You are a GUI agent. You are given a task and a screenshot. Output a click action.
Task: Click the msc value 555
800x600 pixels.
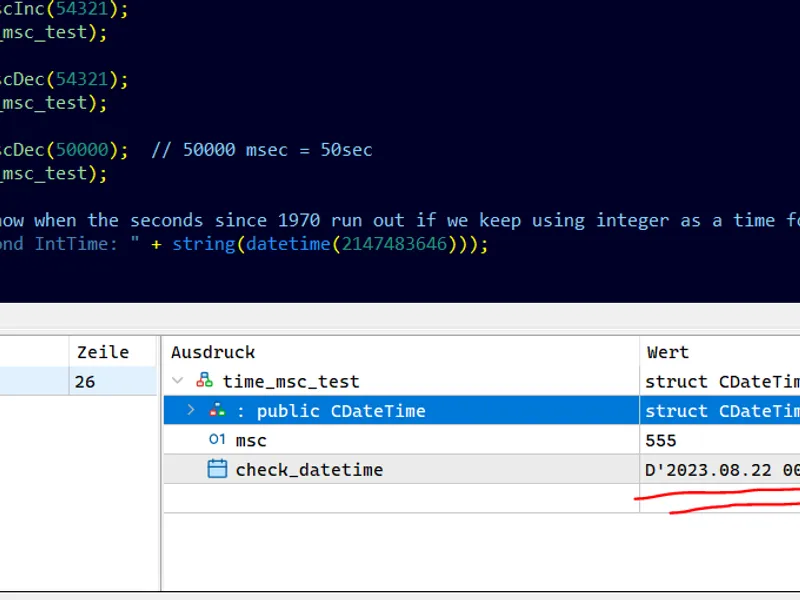pyautogui.click(x=661, y=440)
